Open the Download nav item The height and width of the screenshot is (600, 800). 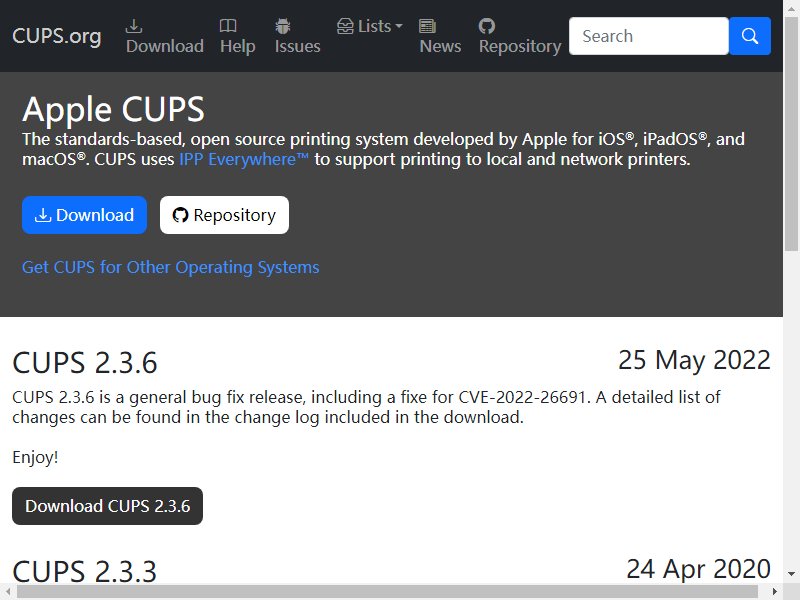[x=165, y=36]
